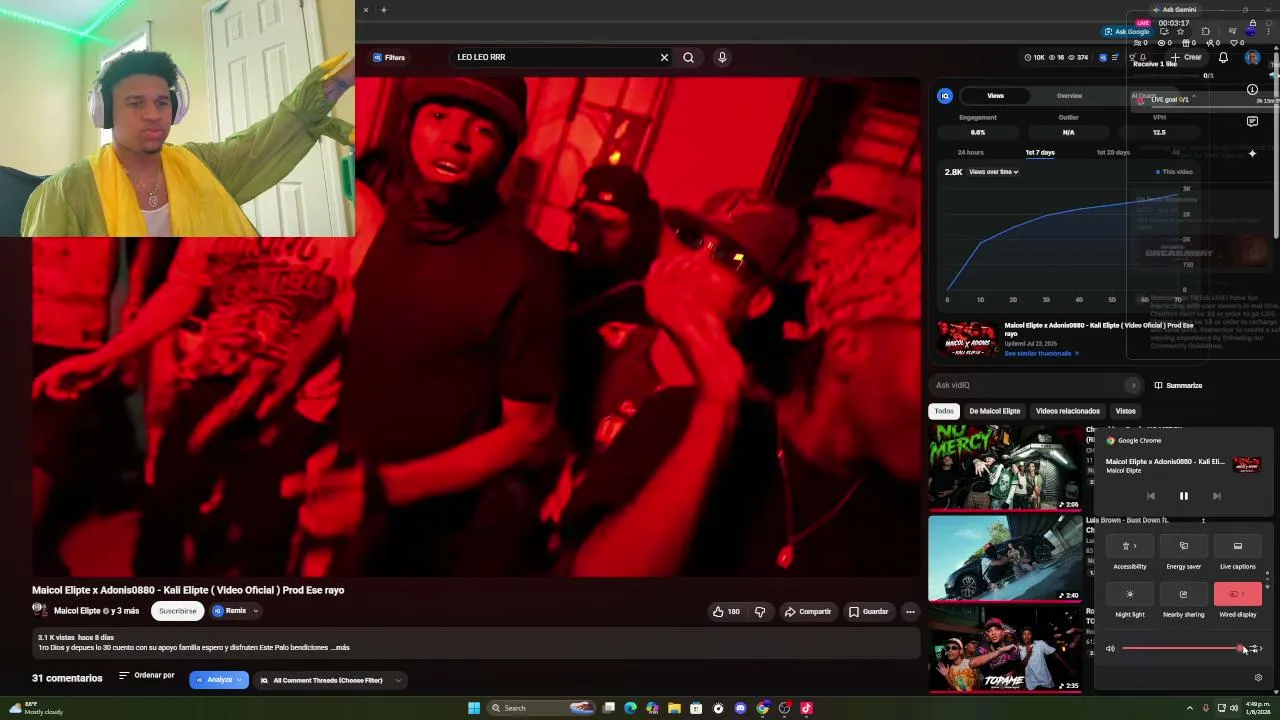
Task: Save the video with Guardar
Action: pos(868,611)
